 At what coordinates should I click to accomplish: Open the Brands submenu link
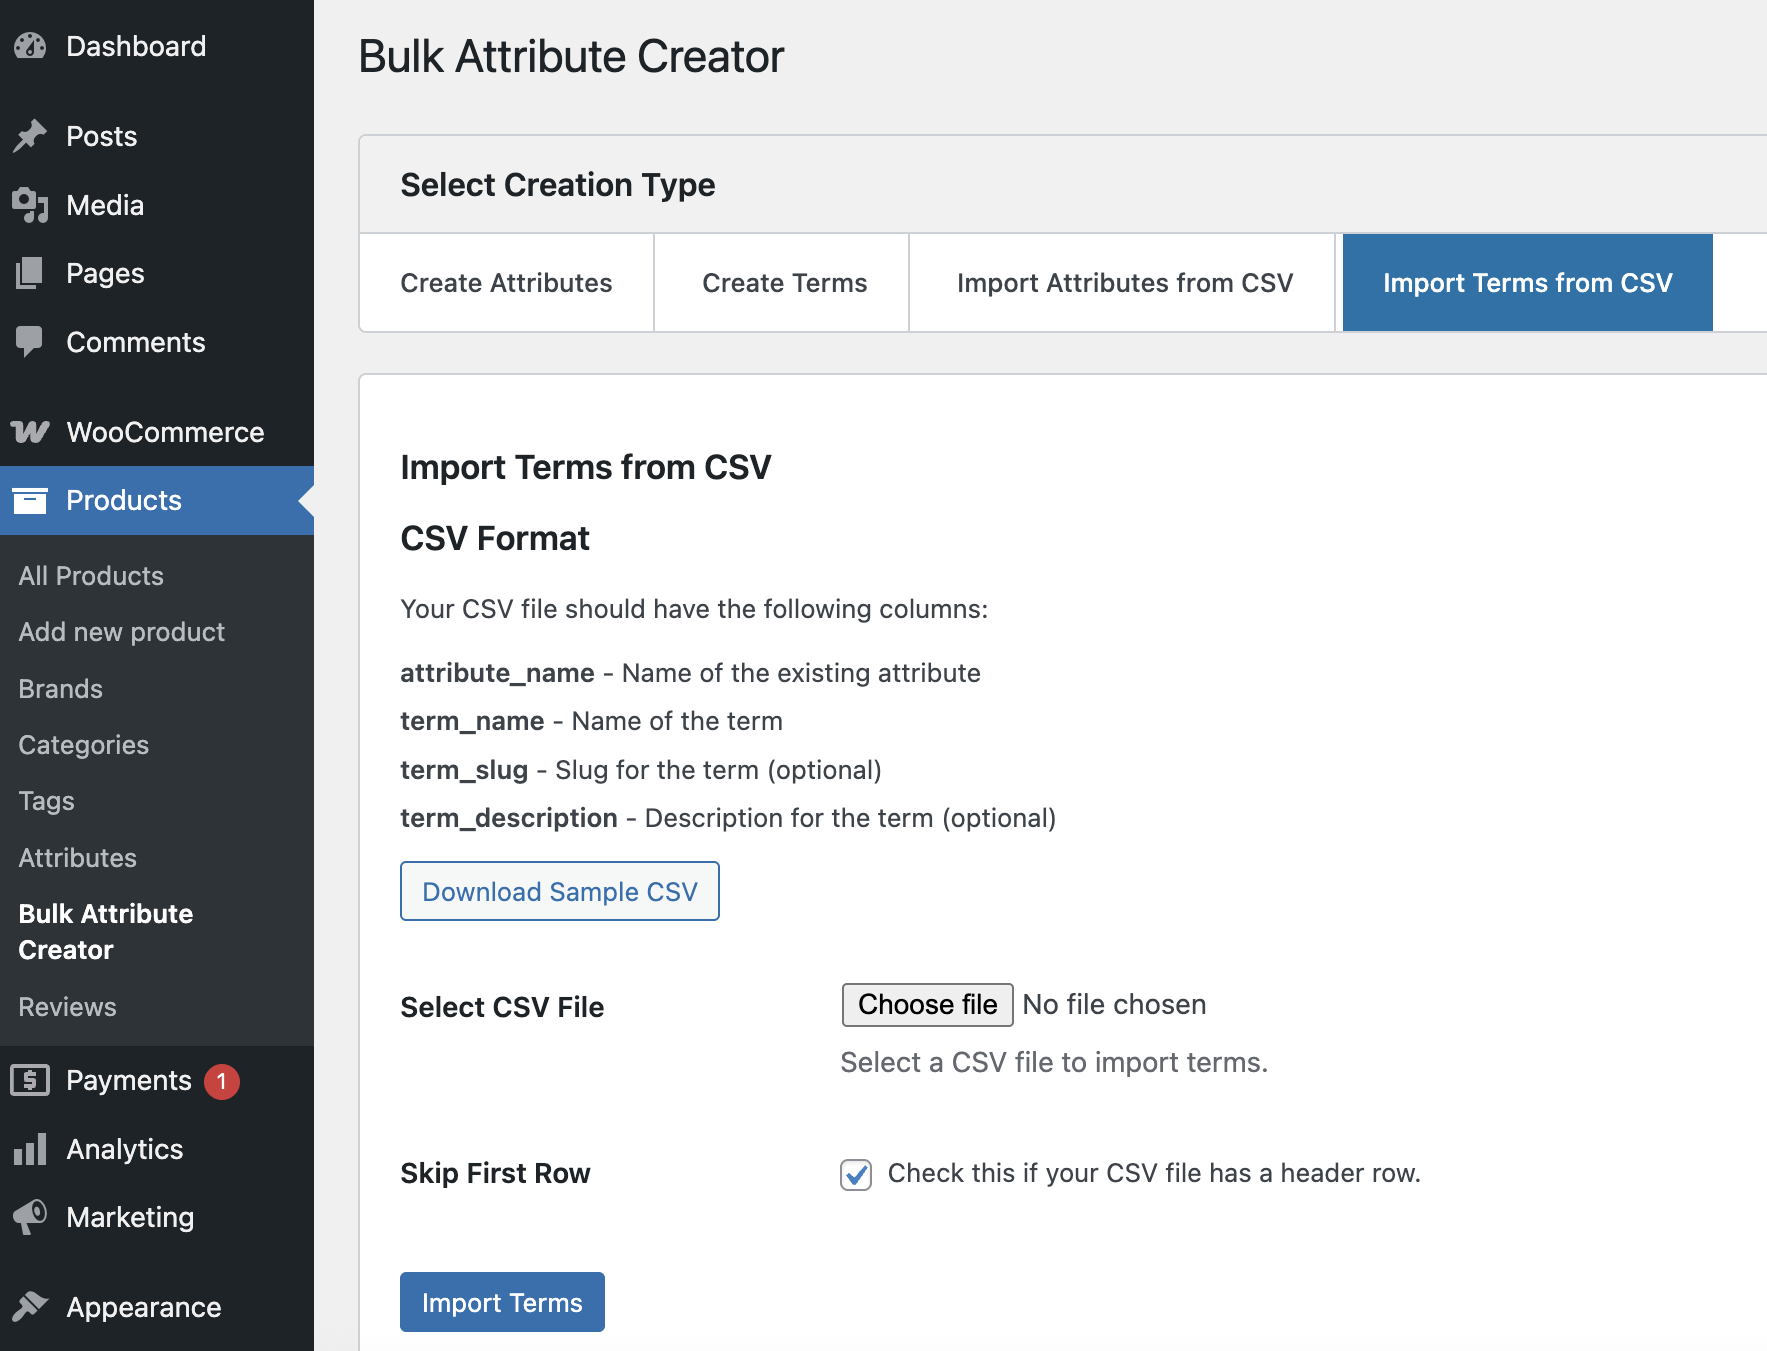(x=60, y=689)
